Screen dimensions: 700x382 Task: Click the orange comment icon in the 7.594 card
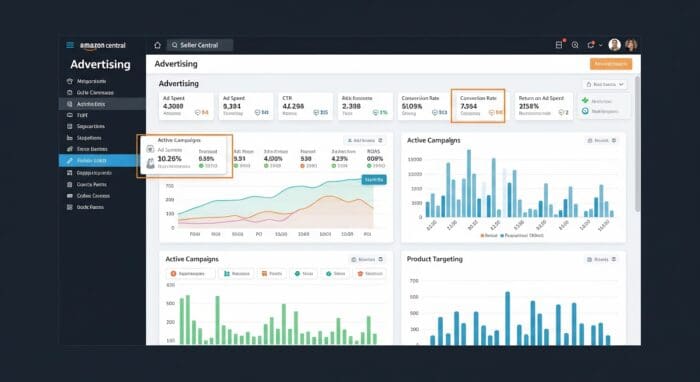(x=492, y=113)
